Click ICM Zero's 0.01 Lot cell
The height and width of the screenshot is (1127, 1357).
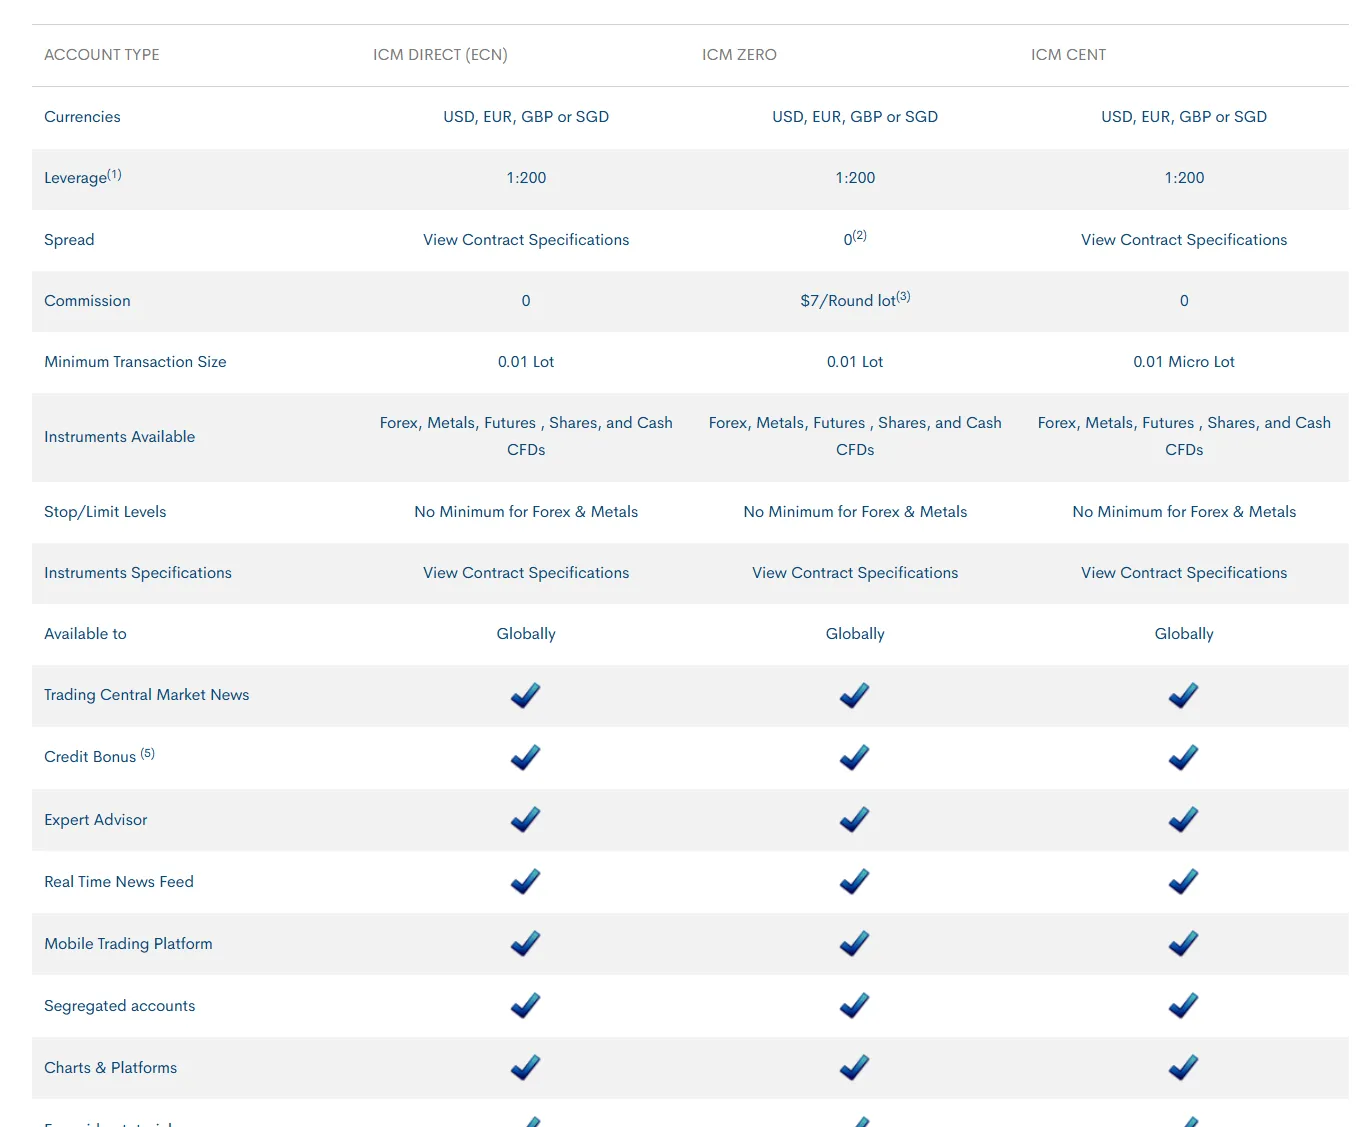855,362
